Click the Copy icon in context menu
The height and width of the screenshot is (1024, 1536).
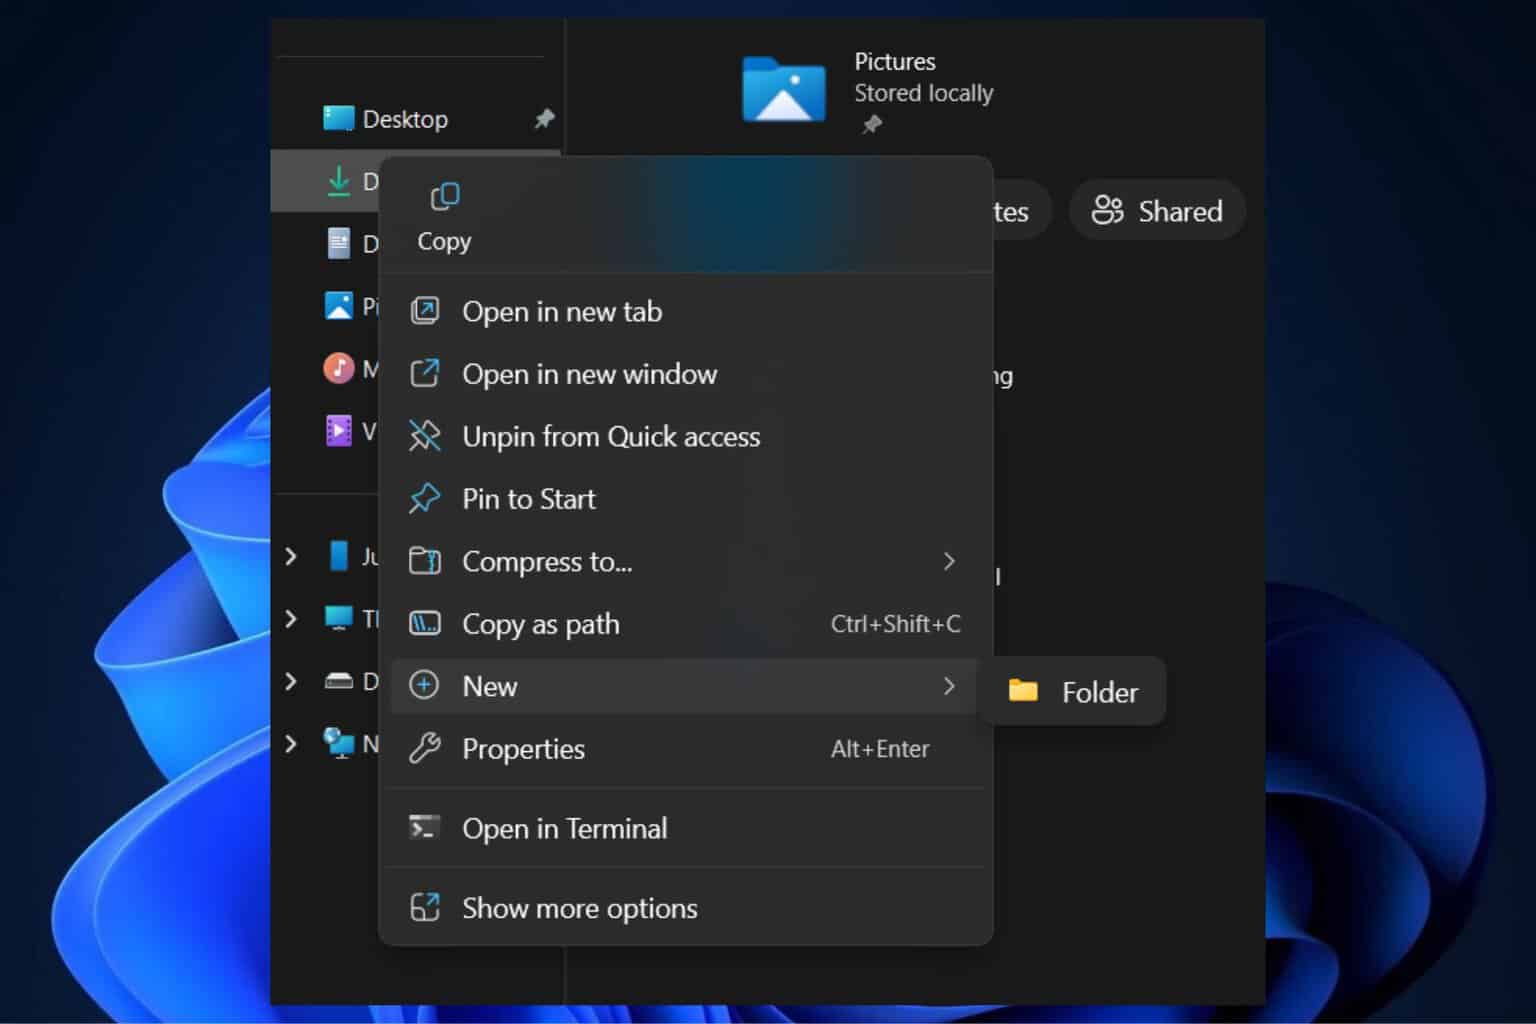point(444,197)
